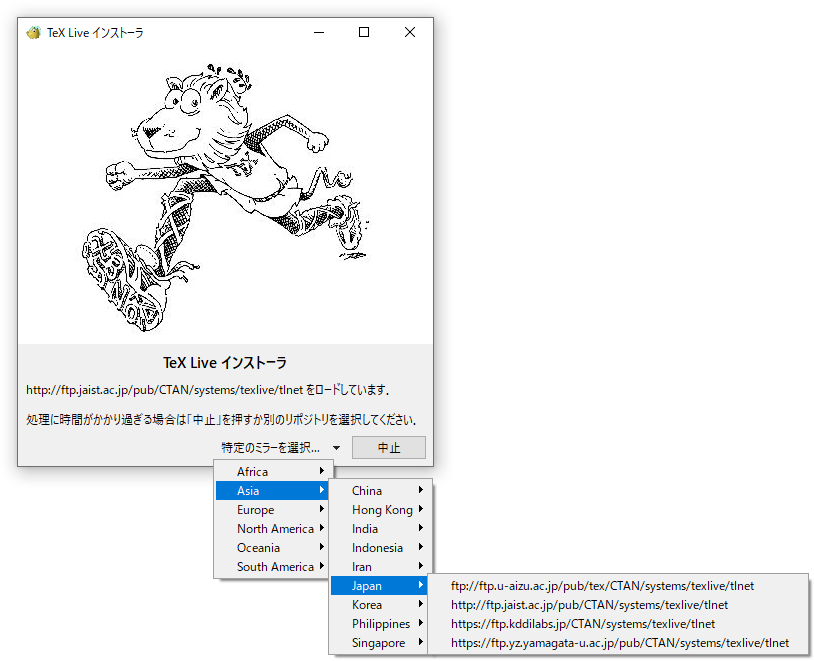Expand the Indonesia mirror list

(x=381, y=548)
